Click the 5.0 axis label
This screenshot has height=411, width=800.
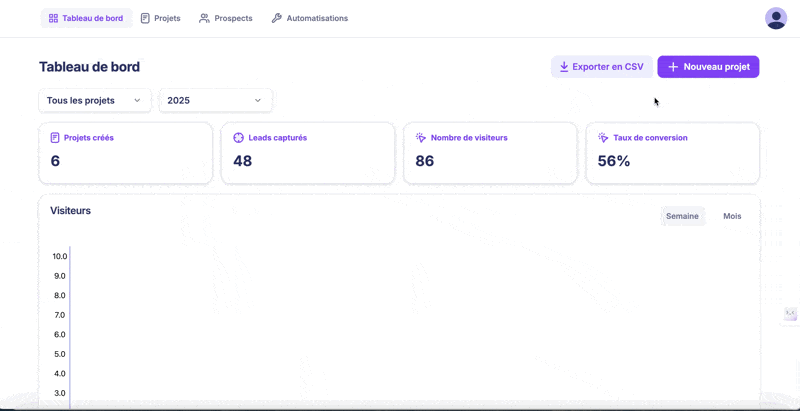point(60,354)
